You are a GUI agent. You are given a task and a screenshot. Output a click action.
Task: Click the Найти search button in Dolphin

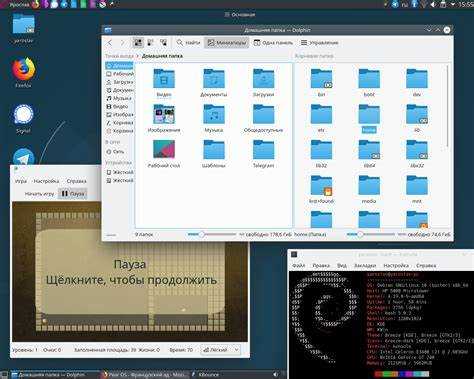(x=188, y=43)
